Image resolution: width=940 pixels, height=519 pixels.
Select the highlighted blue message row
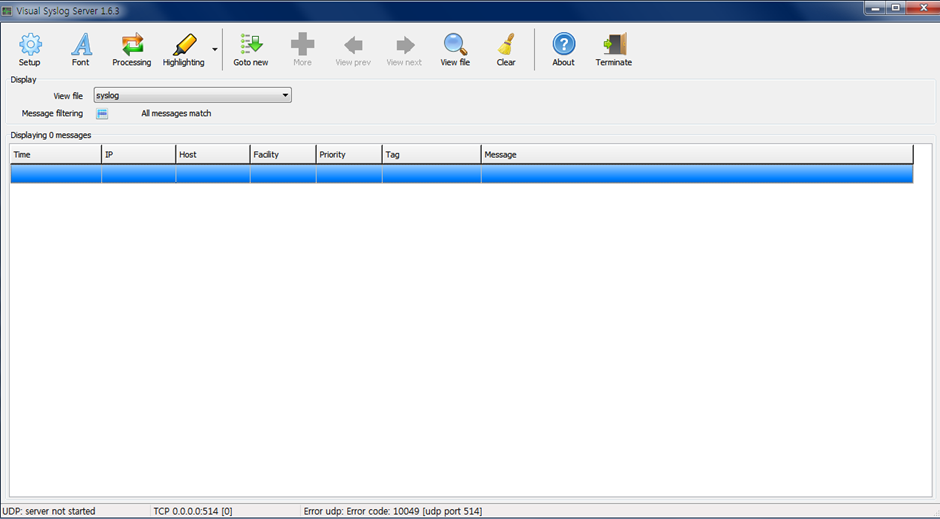(462, 174)
